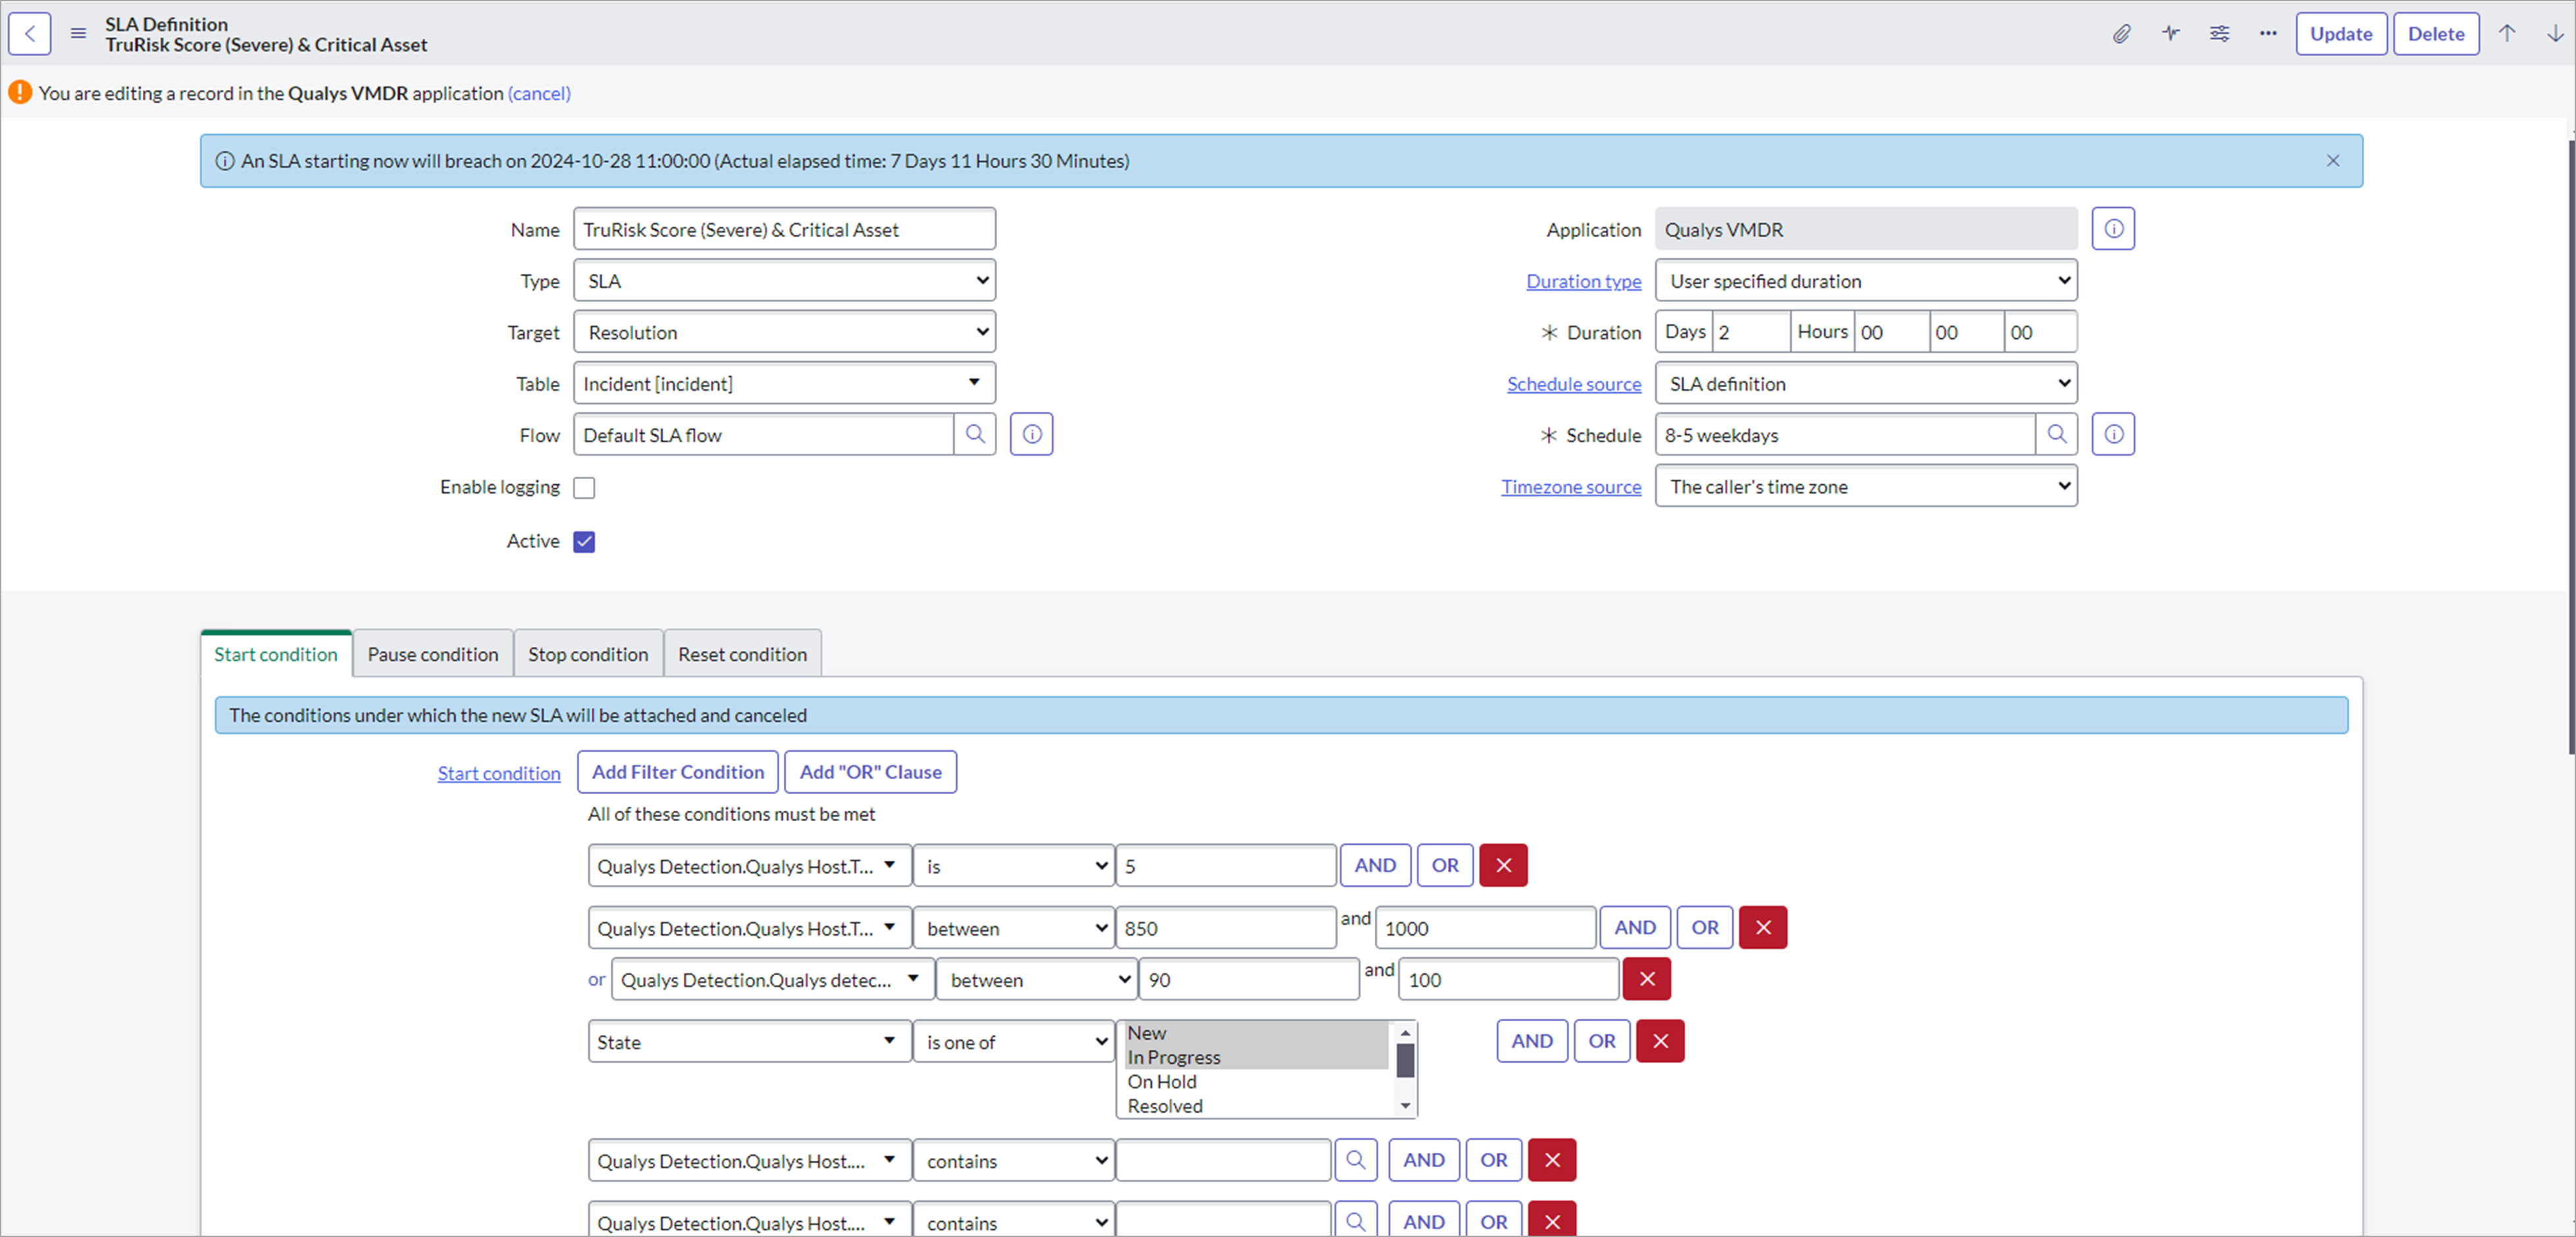Remove the State condition row
This screenshot has width=2576, height=1237.
click(1660, 1041)
